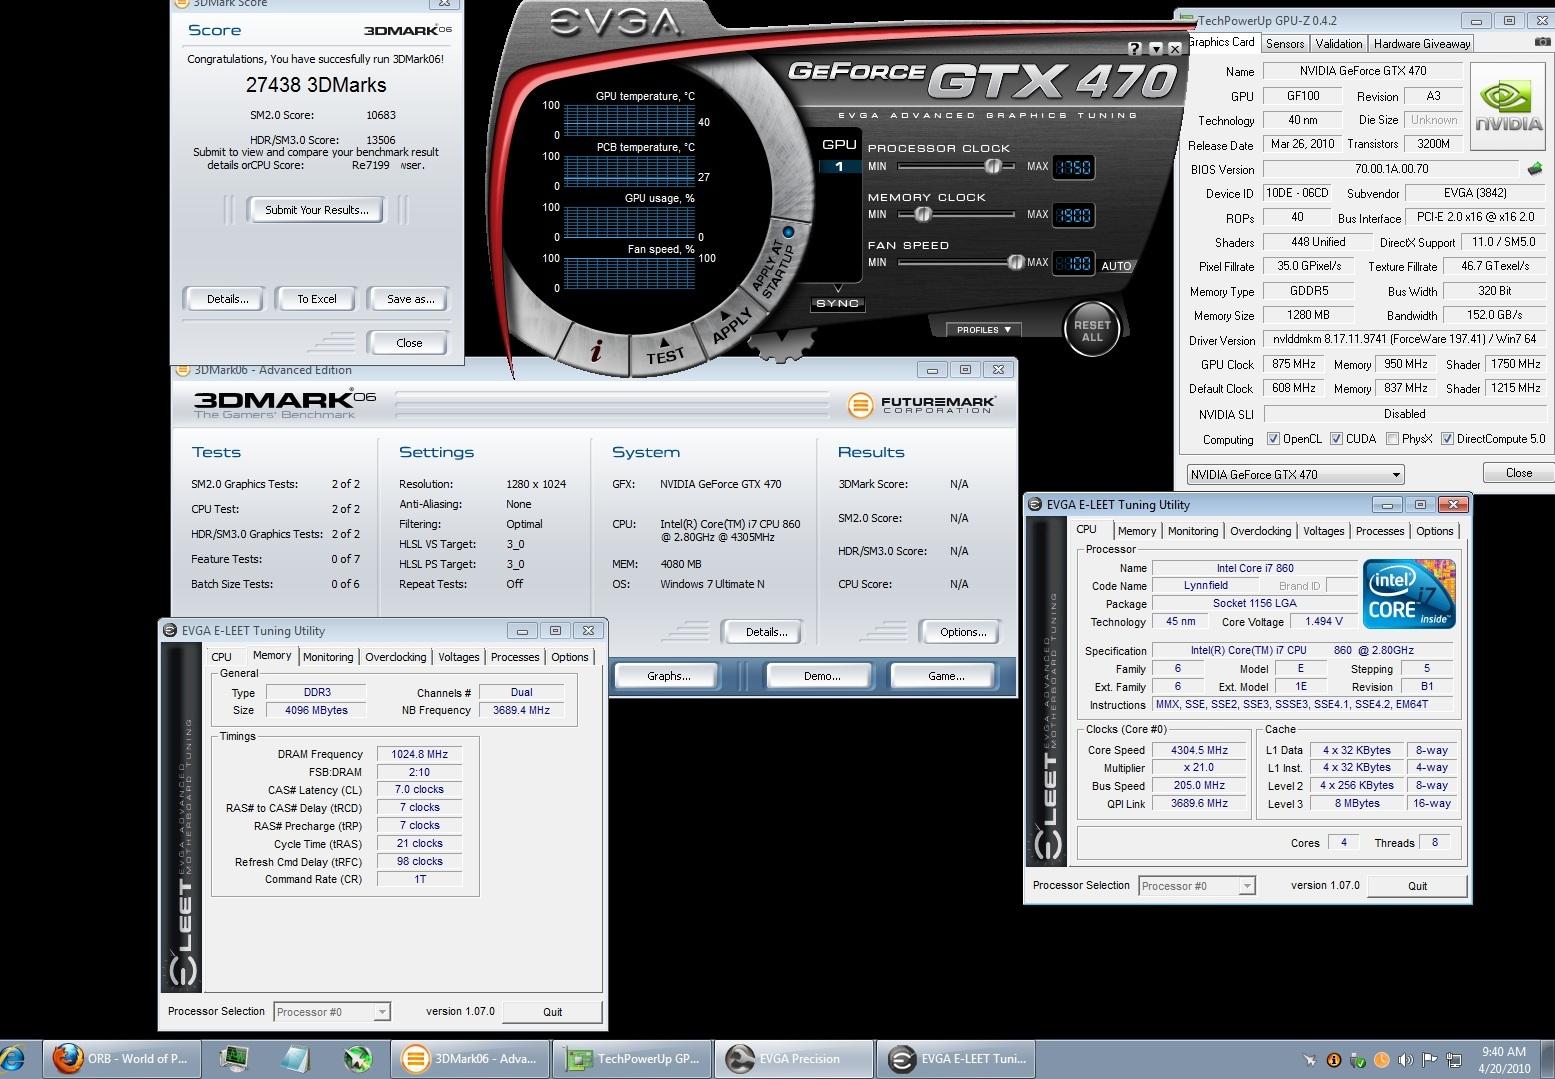The height and width of the screenshot is (1079, 1555).
Task: Open Voltages tab in right E-LEET window
Action: [1323, 531]
